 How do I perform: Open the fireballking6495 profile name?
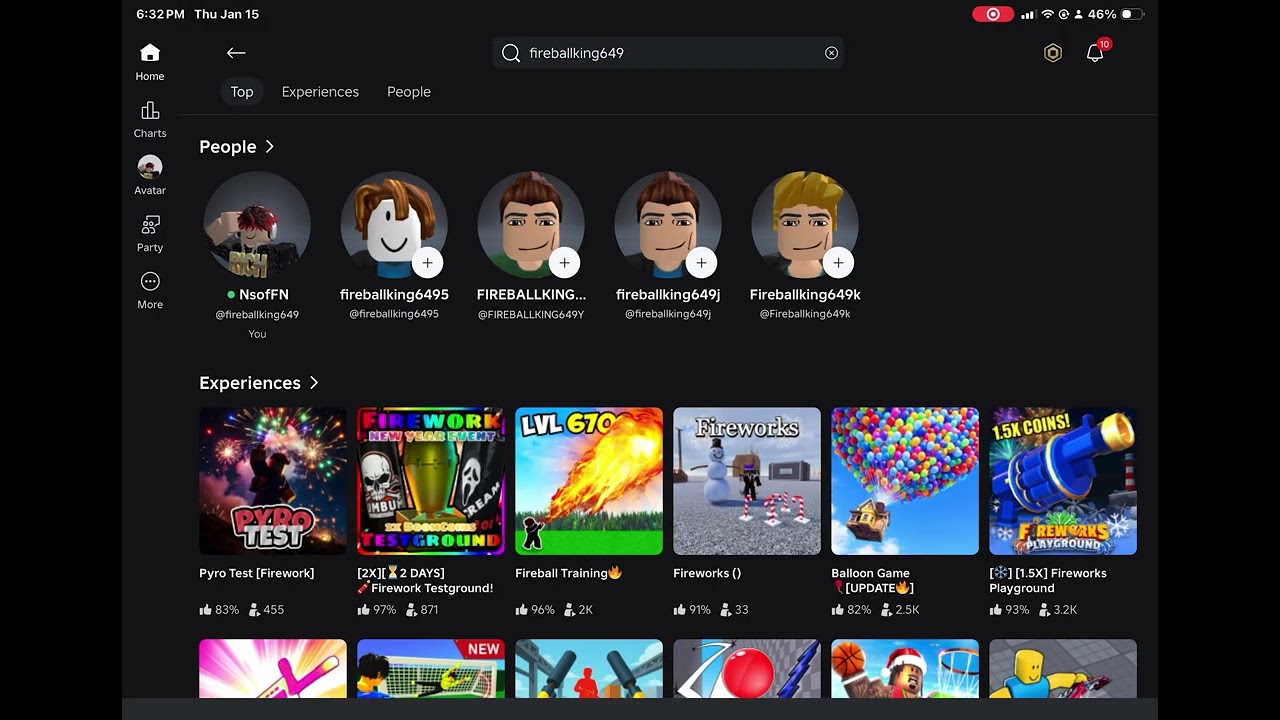click(x=394, y=295)
